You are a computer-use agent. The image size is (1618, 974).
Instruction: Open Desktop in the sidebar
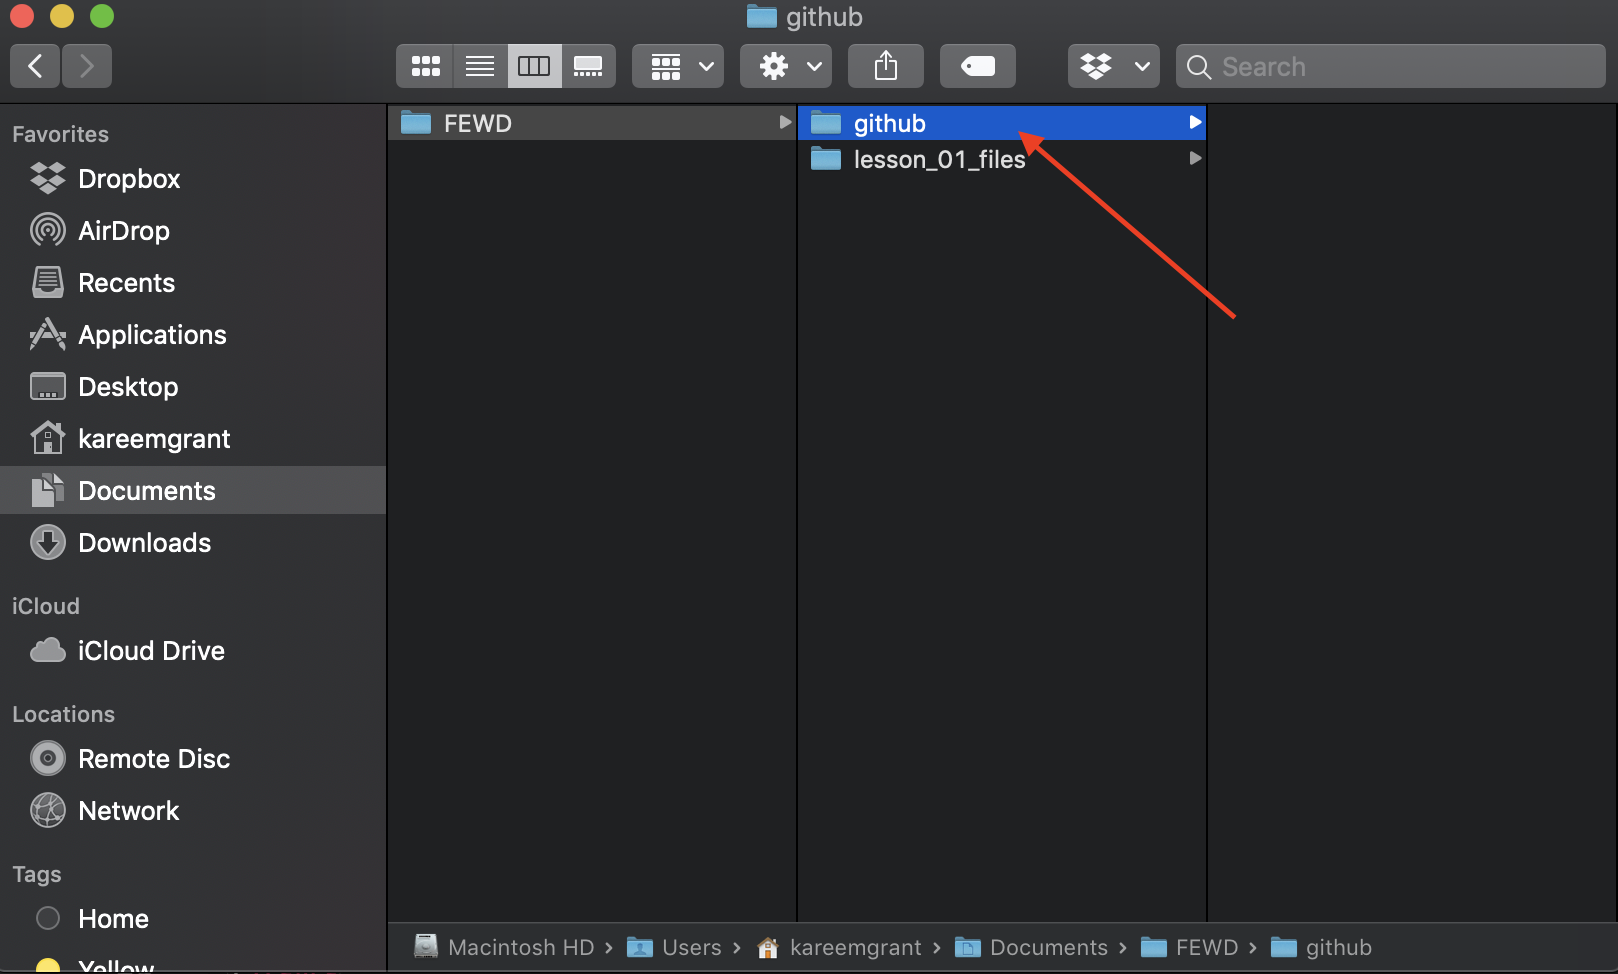[x=193, y=387]
